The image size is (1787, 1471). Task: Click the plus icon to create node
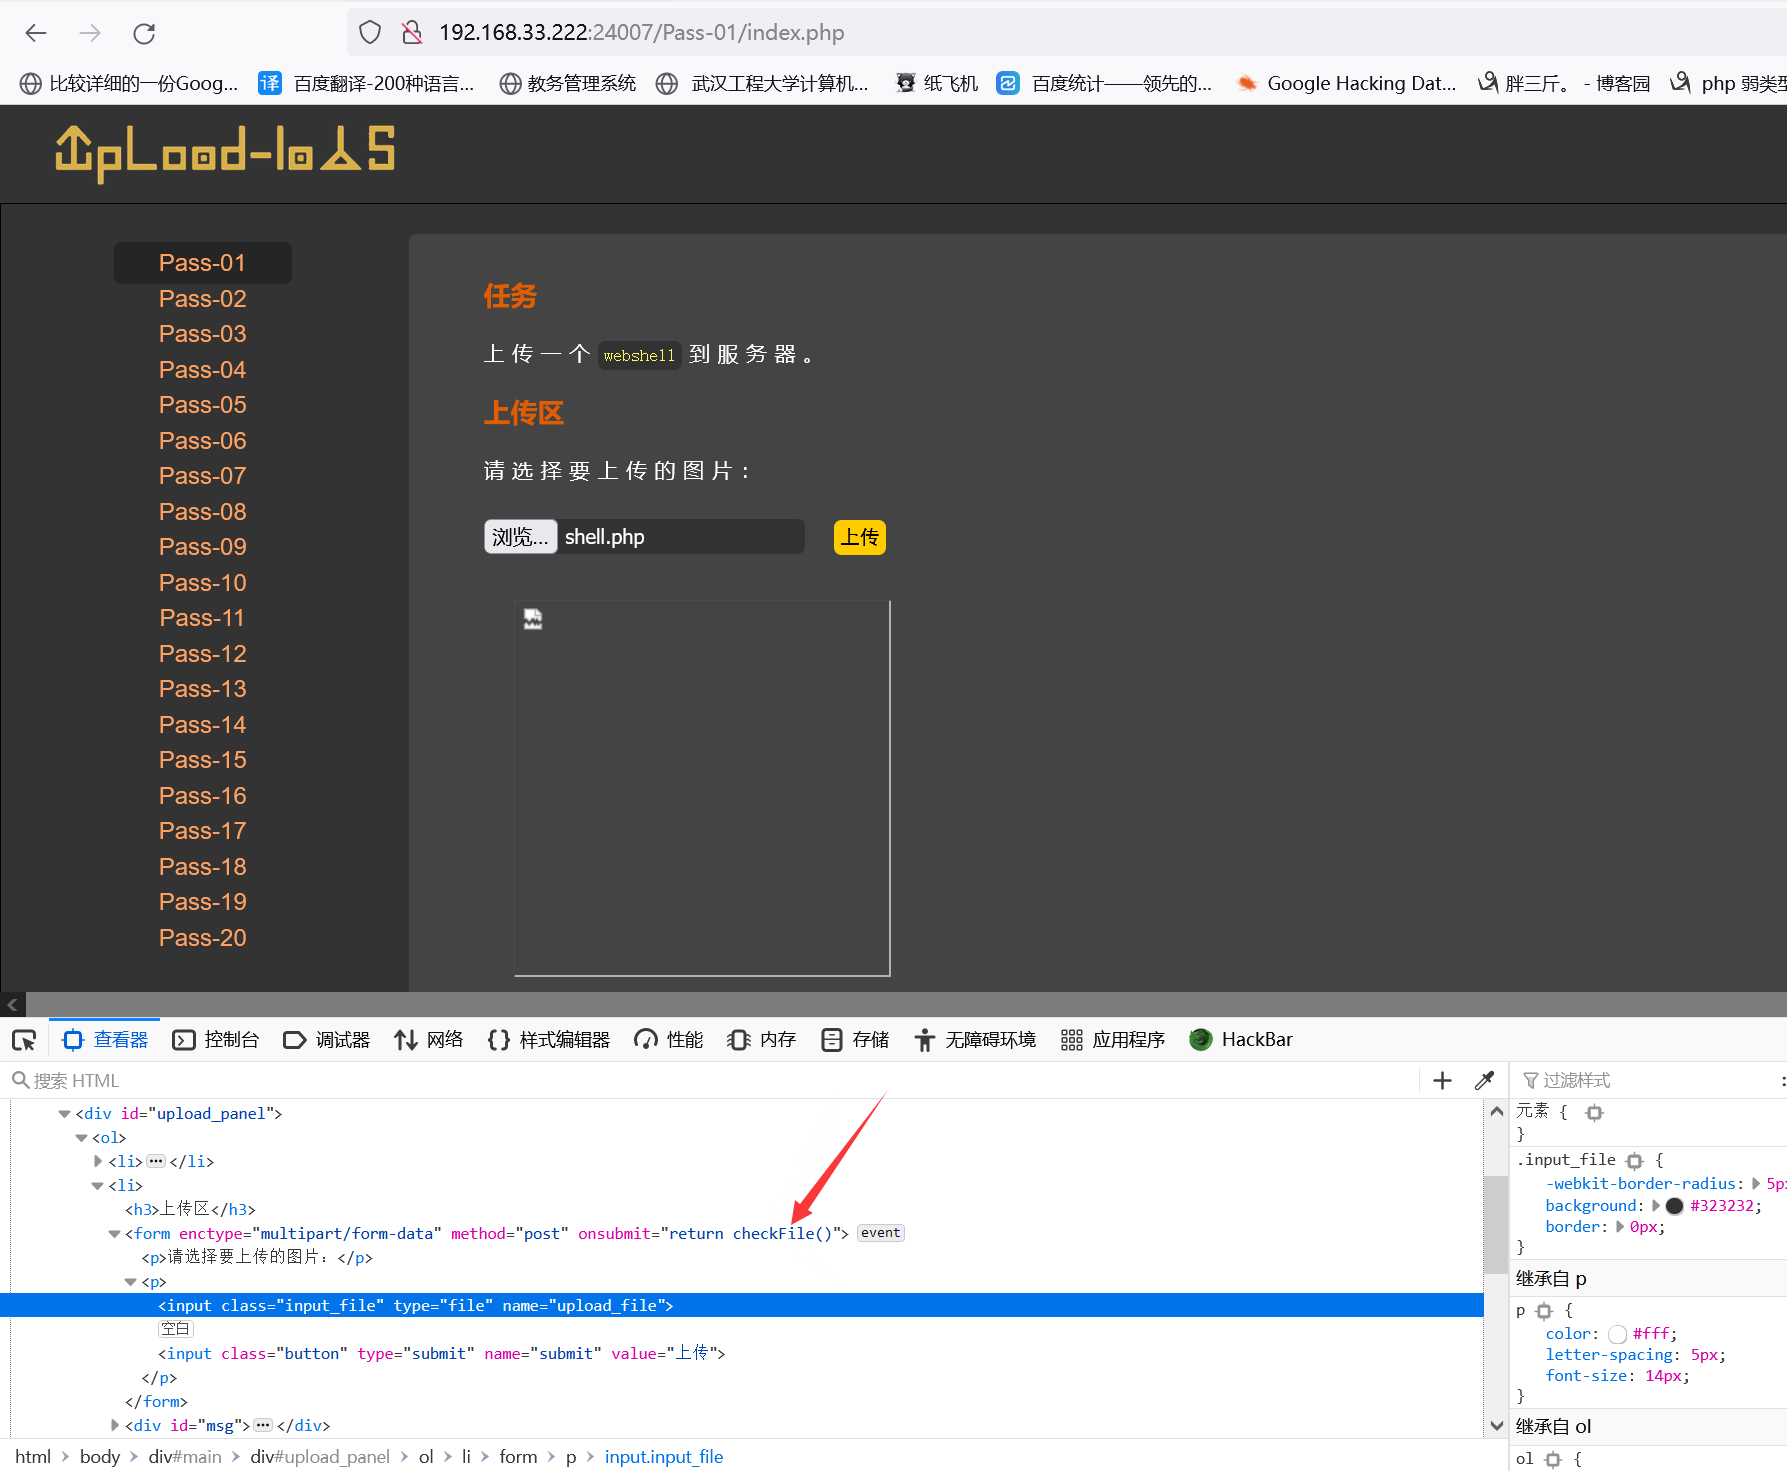click(1442, 1080)
